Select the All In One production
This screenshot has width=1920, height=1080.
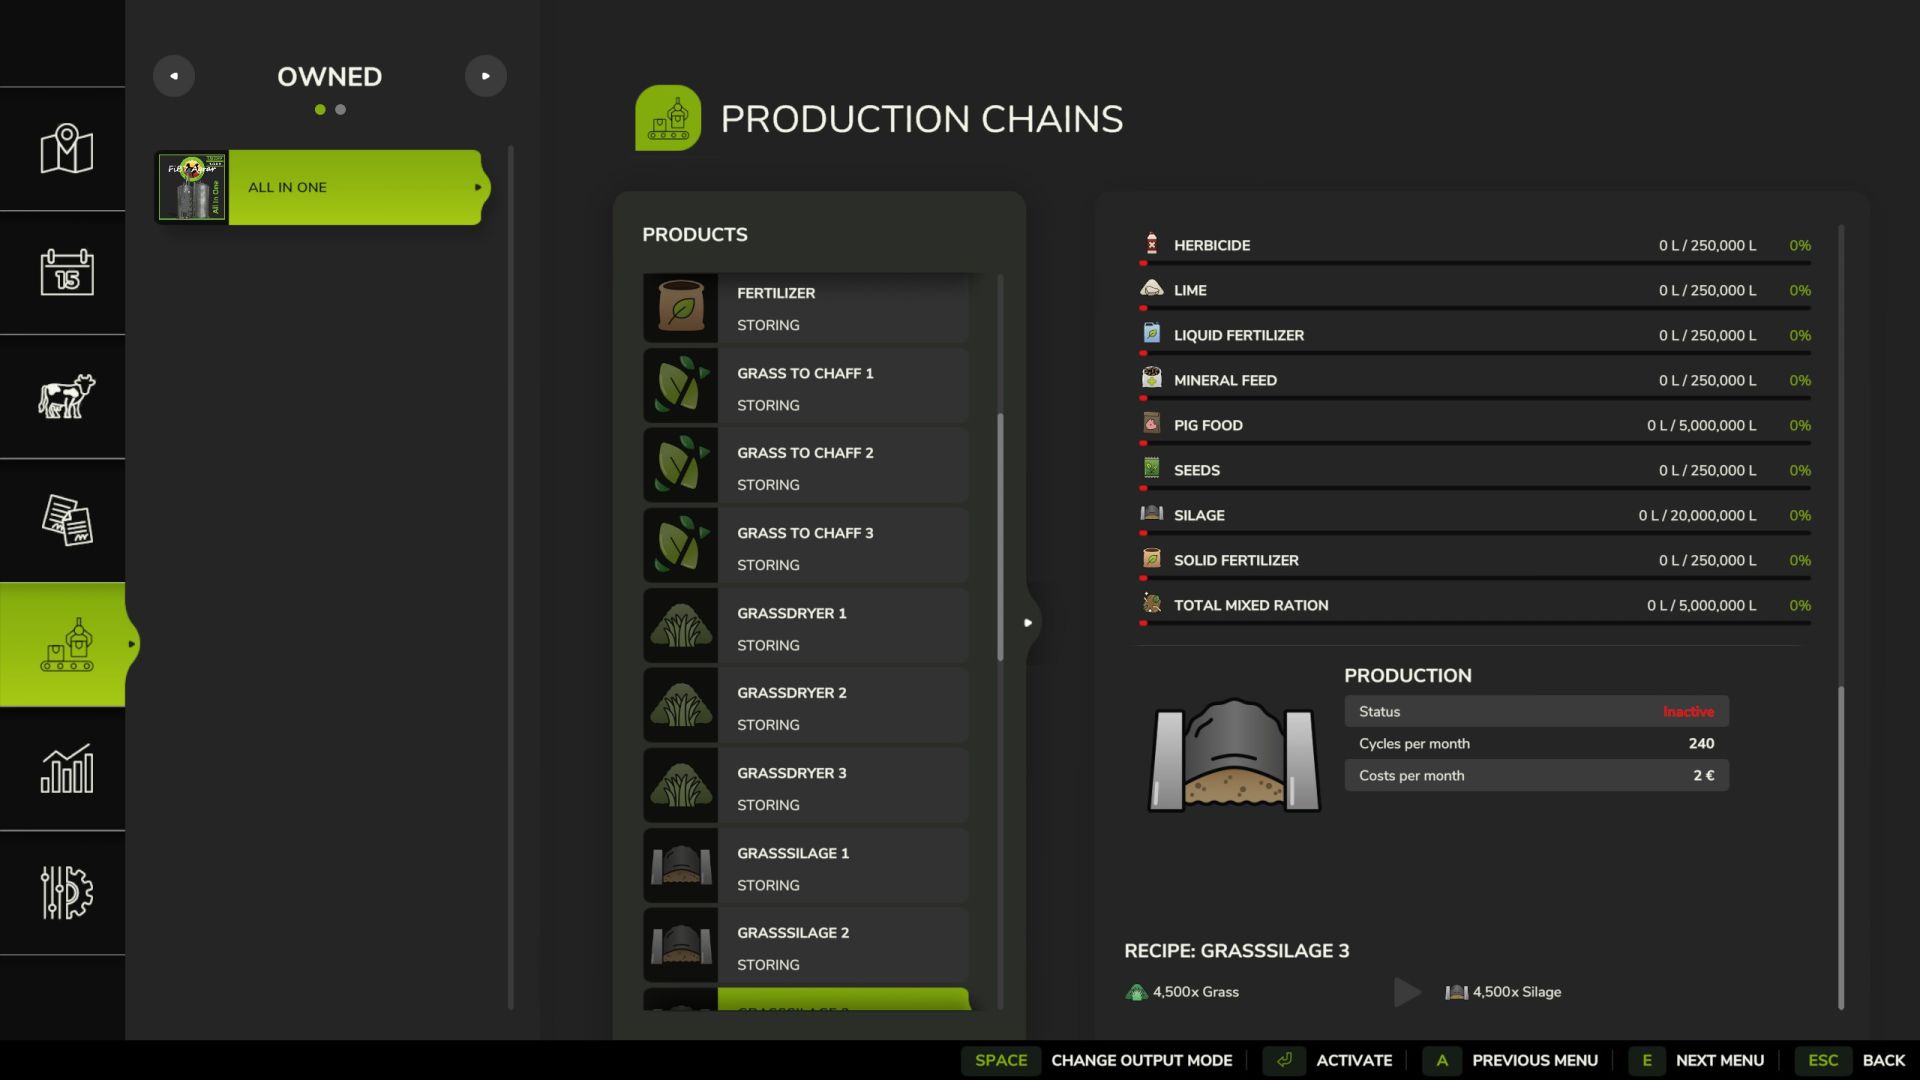[354, 187]
